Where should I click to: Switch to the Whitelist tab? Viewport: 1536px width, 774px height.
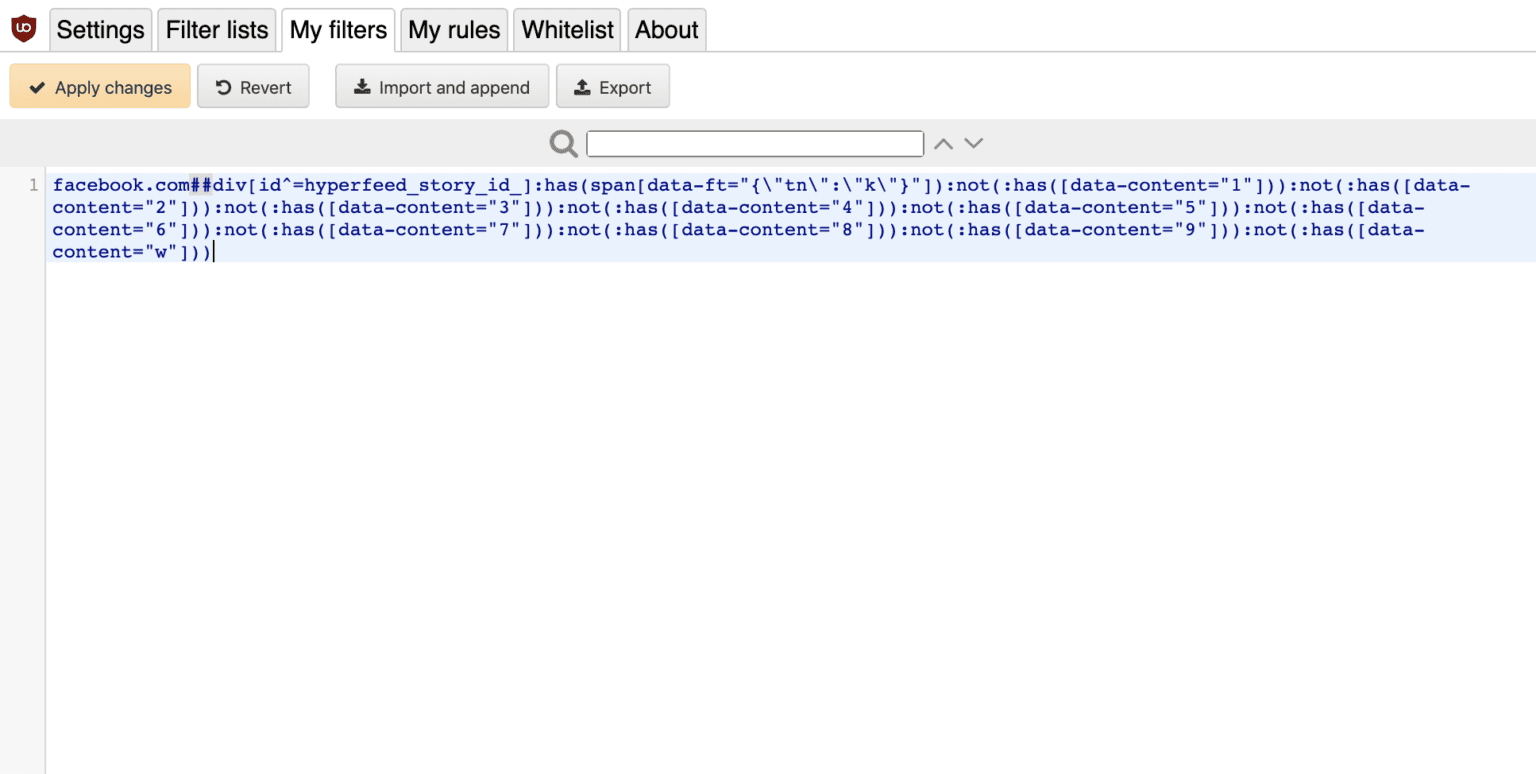pos(567,30)
